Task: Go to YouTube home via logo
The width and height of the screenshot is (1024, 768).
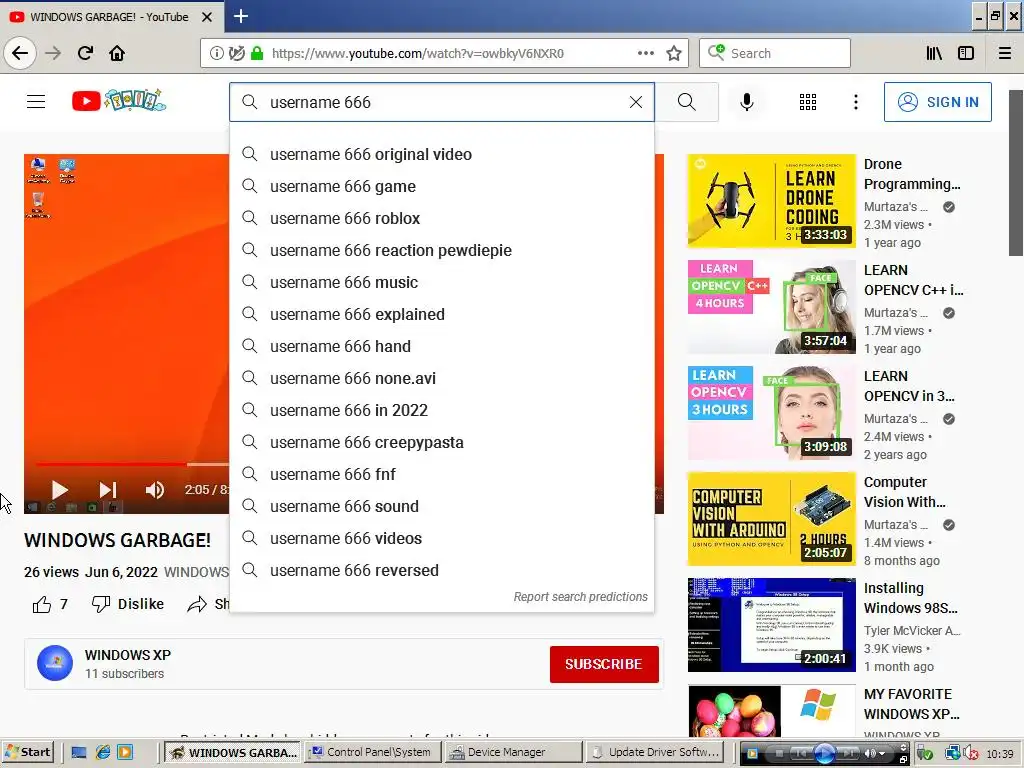Action: pyautogui.click(x=119, y=101)
